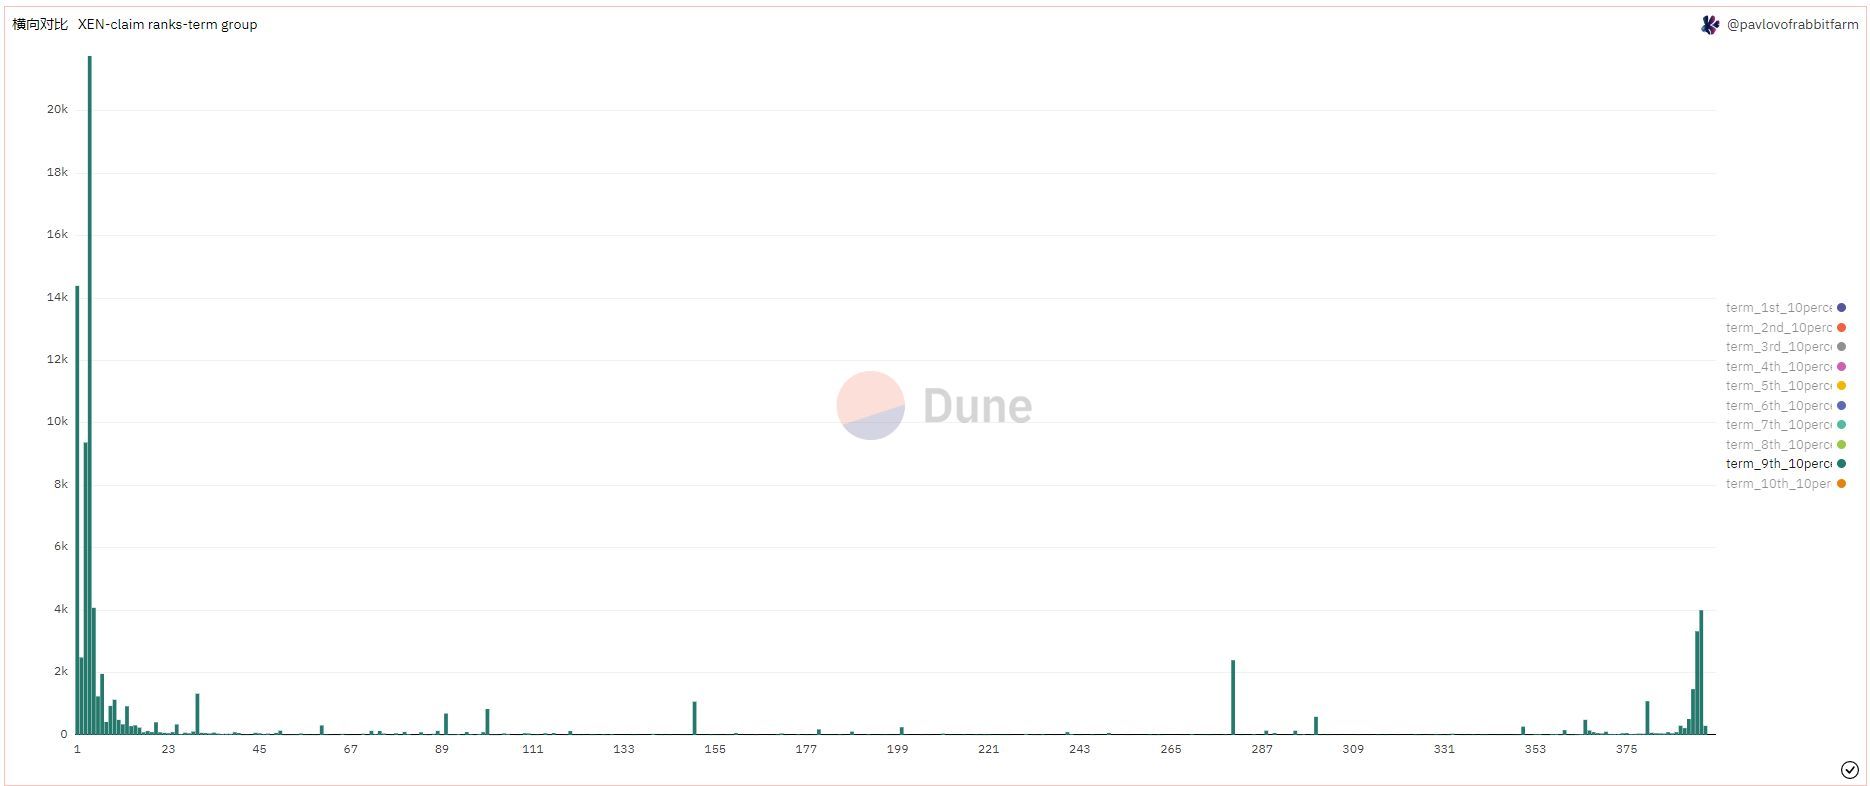Click y-axis label 14k
Image resolution: width=1870 pixels, height=786 pixels.
pos(57,297)
